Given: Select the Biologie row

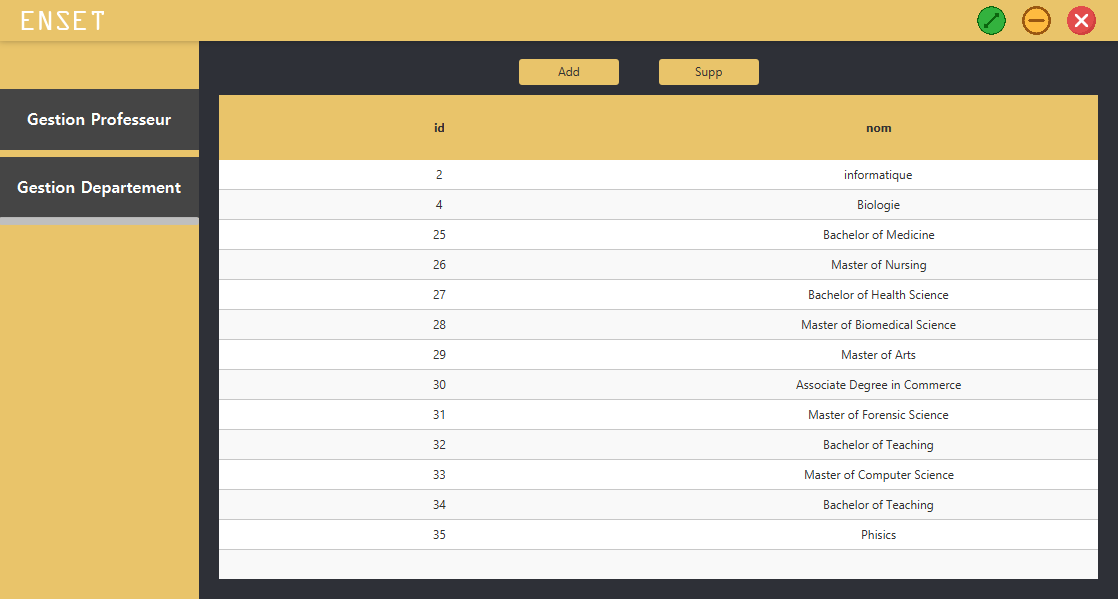Looking at the screenshot, I should point(658,205).
